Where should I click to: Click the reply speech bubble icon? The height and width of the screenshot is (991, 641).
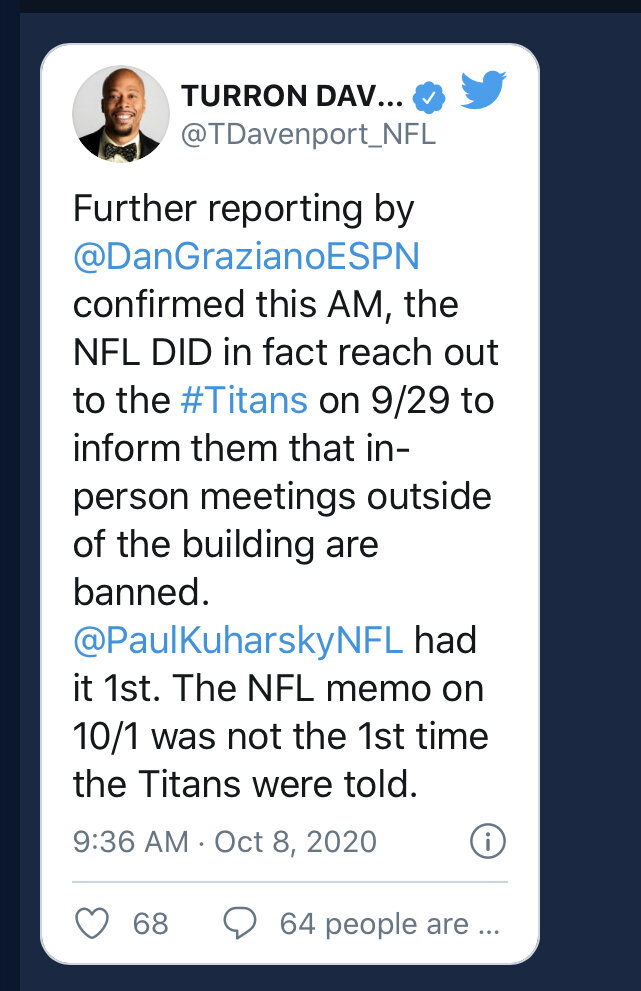[240, 923]
